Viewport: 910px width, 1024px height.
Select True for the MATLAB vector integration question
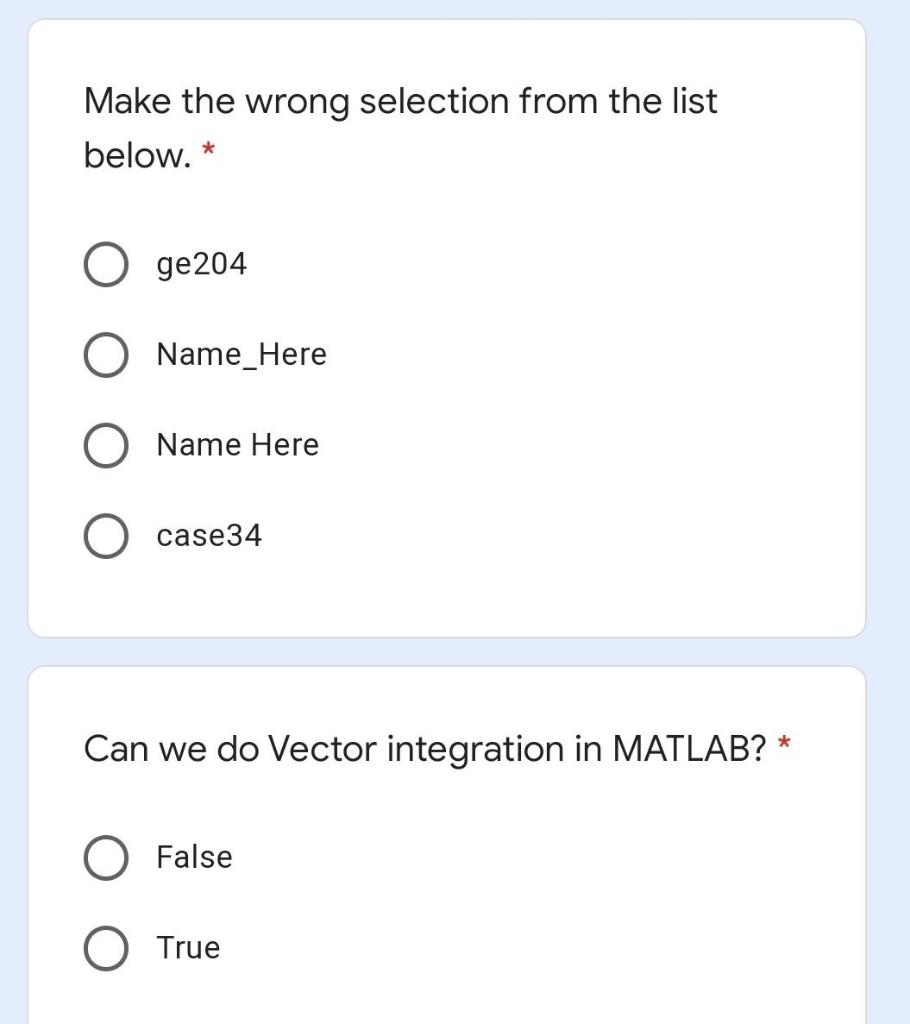pos(106,947)
